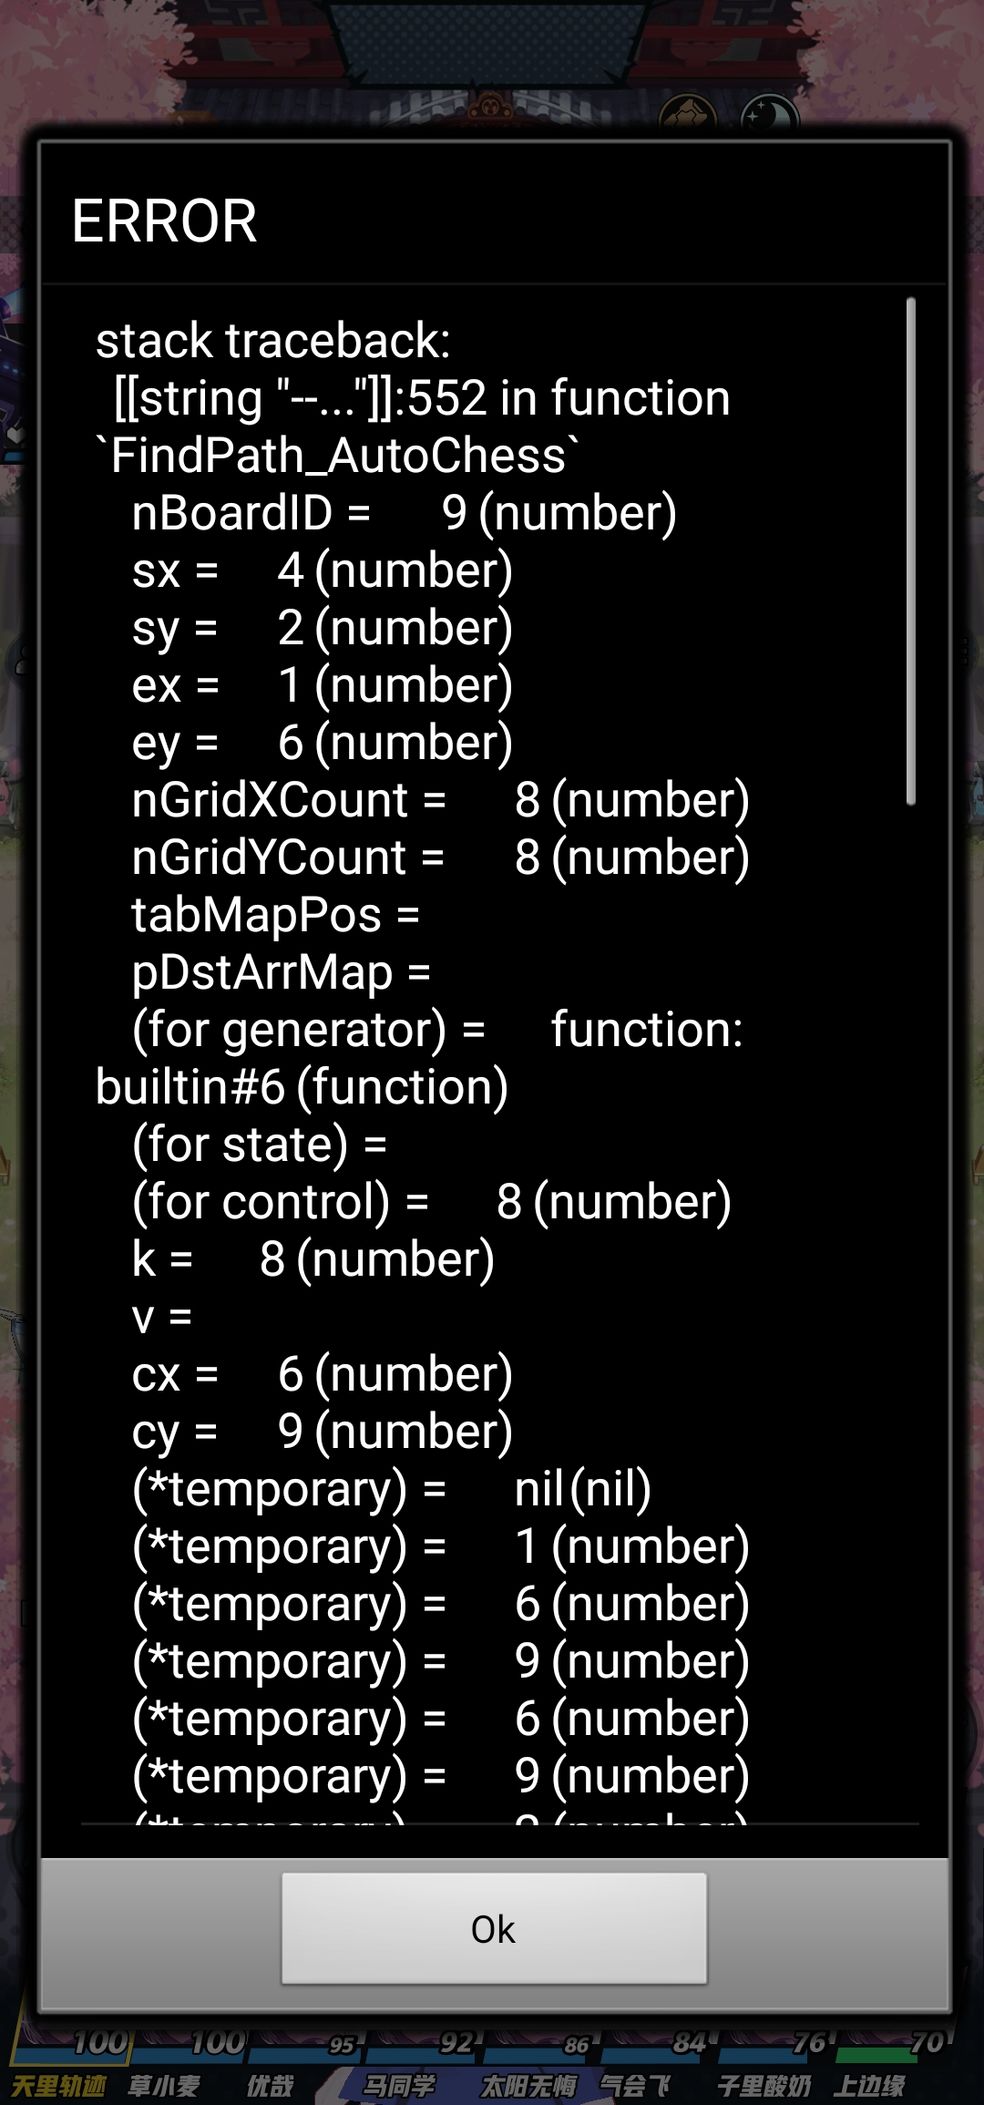The height and width of the screenshot is (2105, 984).
Task: Click the stack traceback heading line
Action: (273, 341)
